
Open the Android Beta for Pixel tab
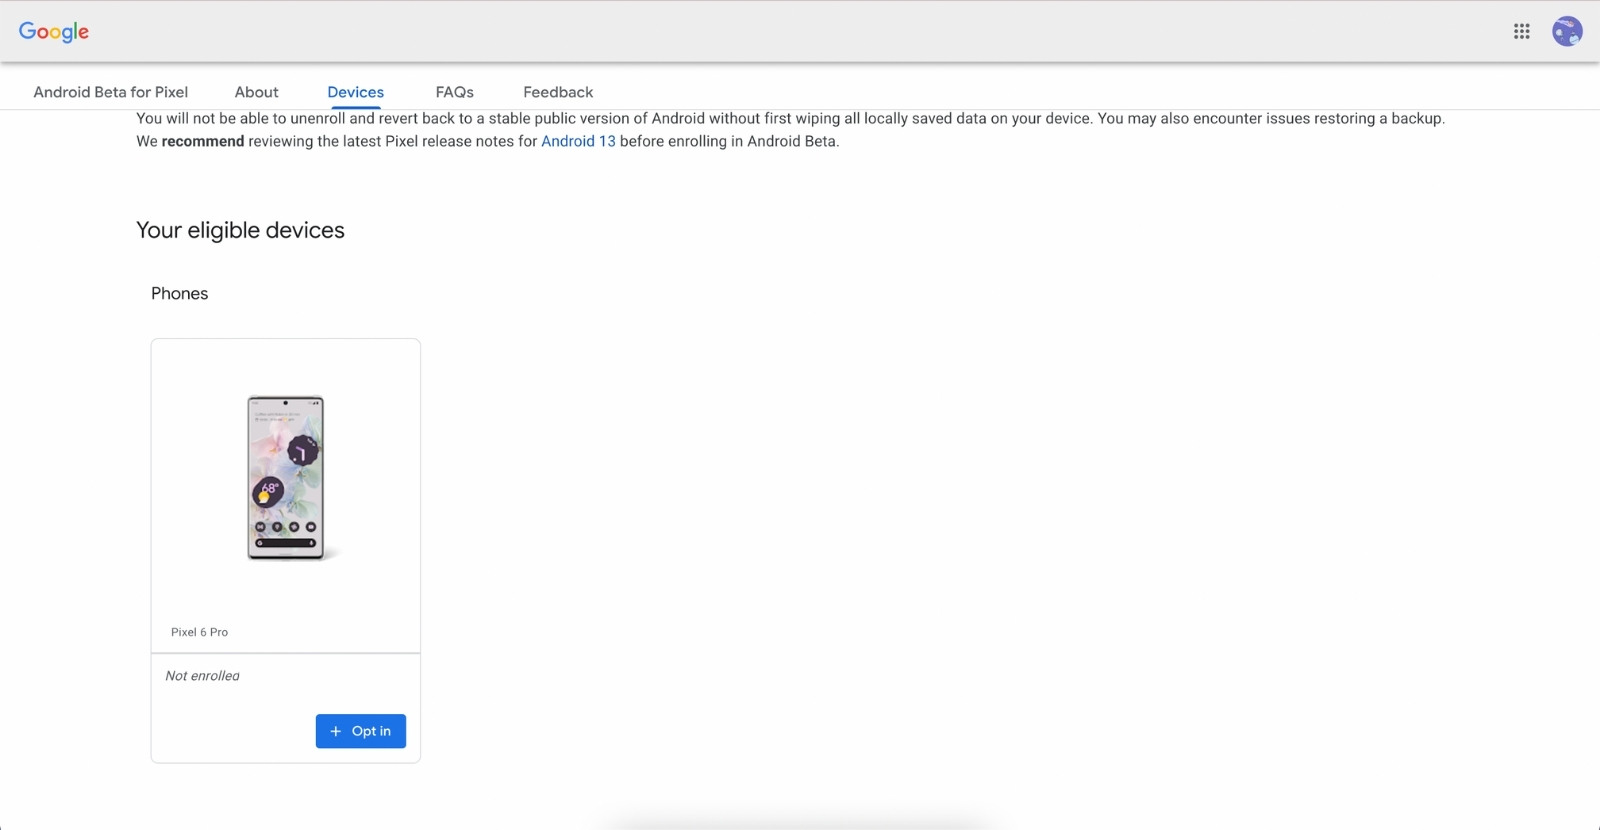pos(111,92)
